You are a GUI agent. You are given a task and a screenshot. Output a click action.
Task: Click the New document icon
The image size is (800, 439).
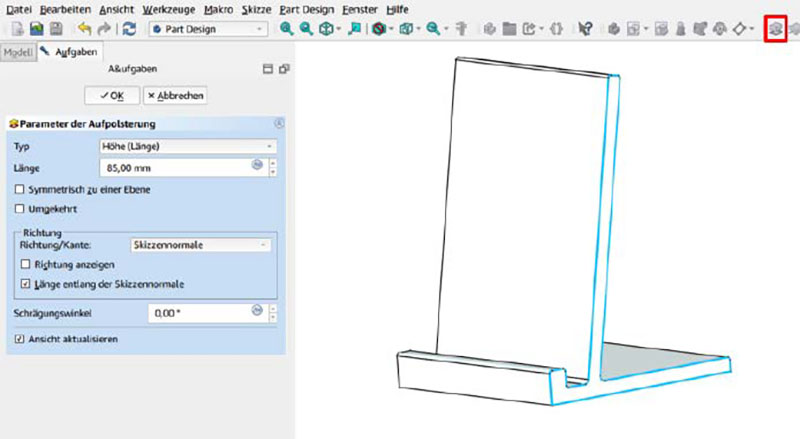coord(15,30)
